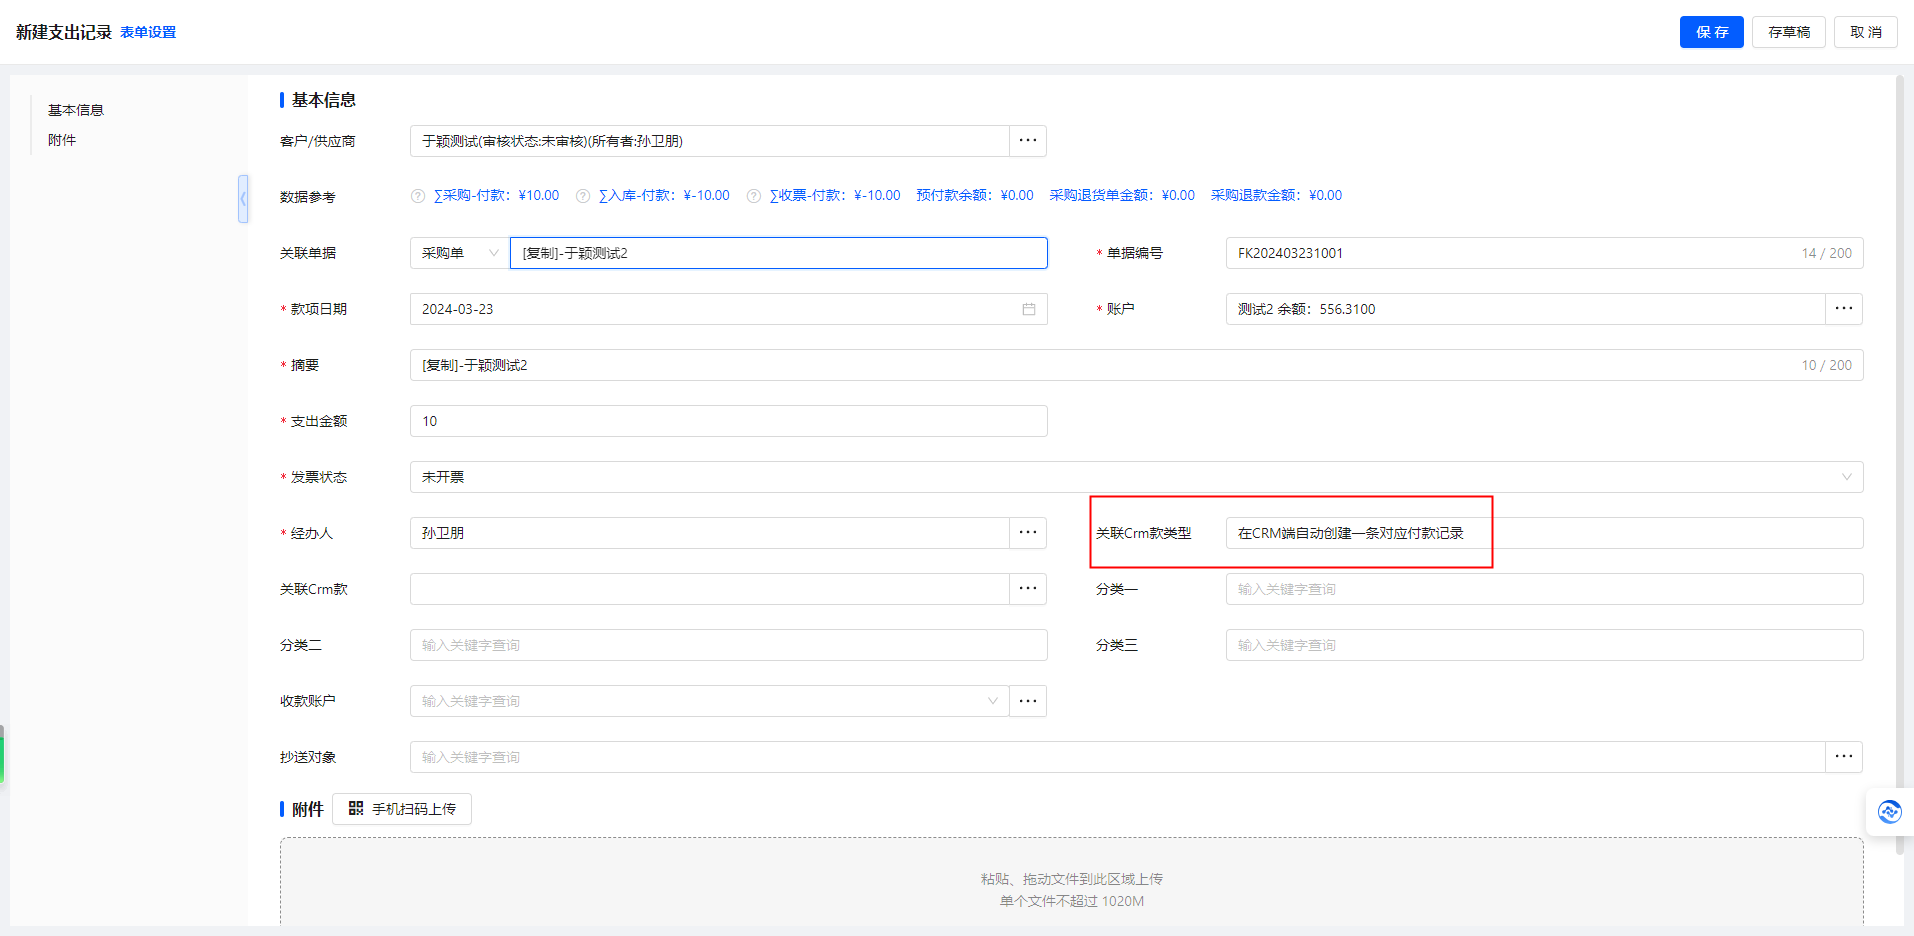1914x936 pixels.
Task: Expand the 采购单 document type dropdown
Action: click(459, 253)
